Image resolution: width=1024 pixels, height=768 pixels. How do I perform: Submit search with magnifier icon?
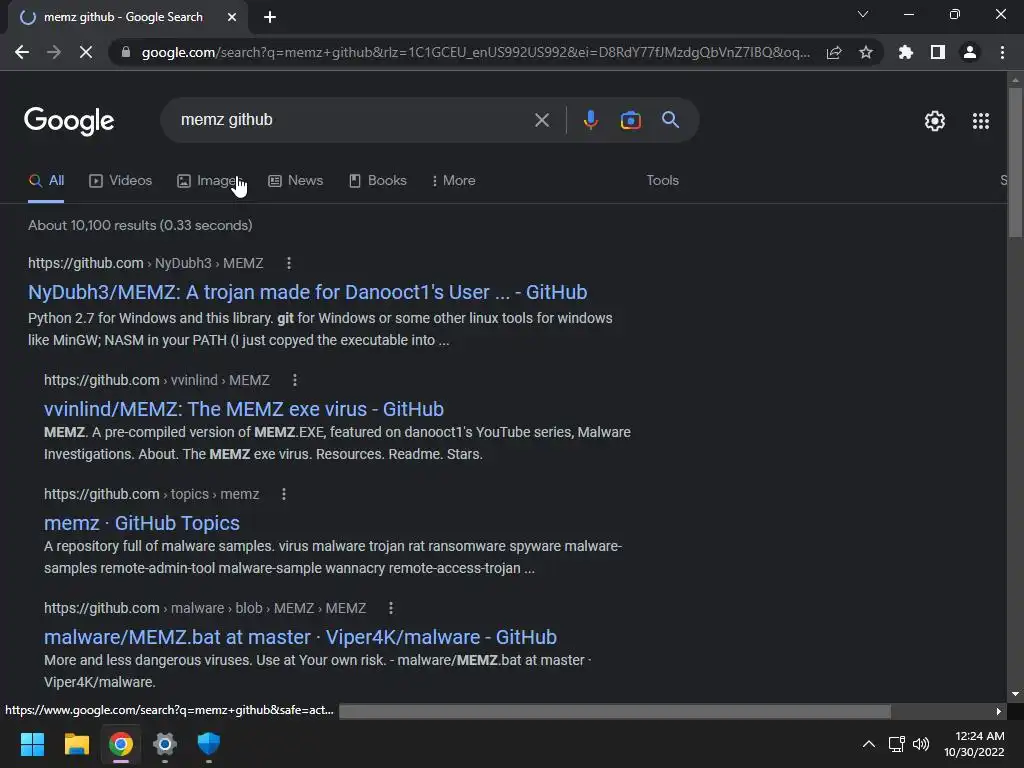coord(670,120)
